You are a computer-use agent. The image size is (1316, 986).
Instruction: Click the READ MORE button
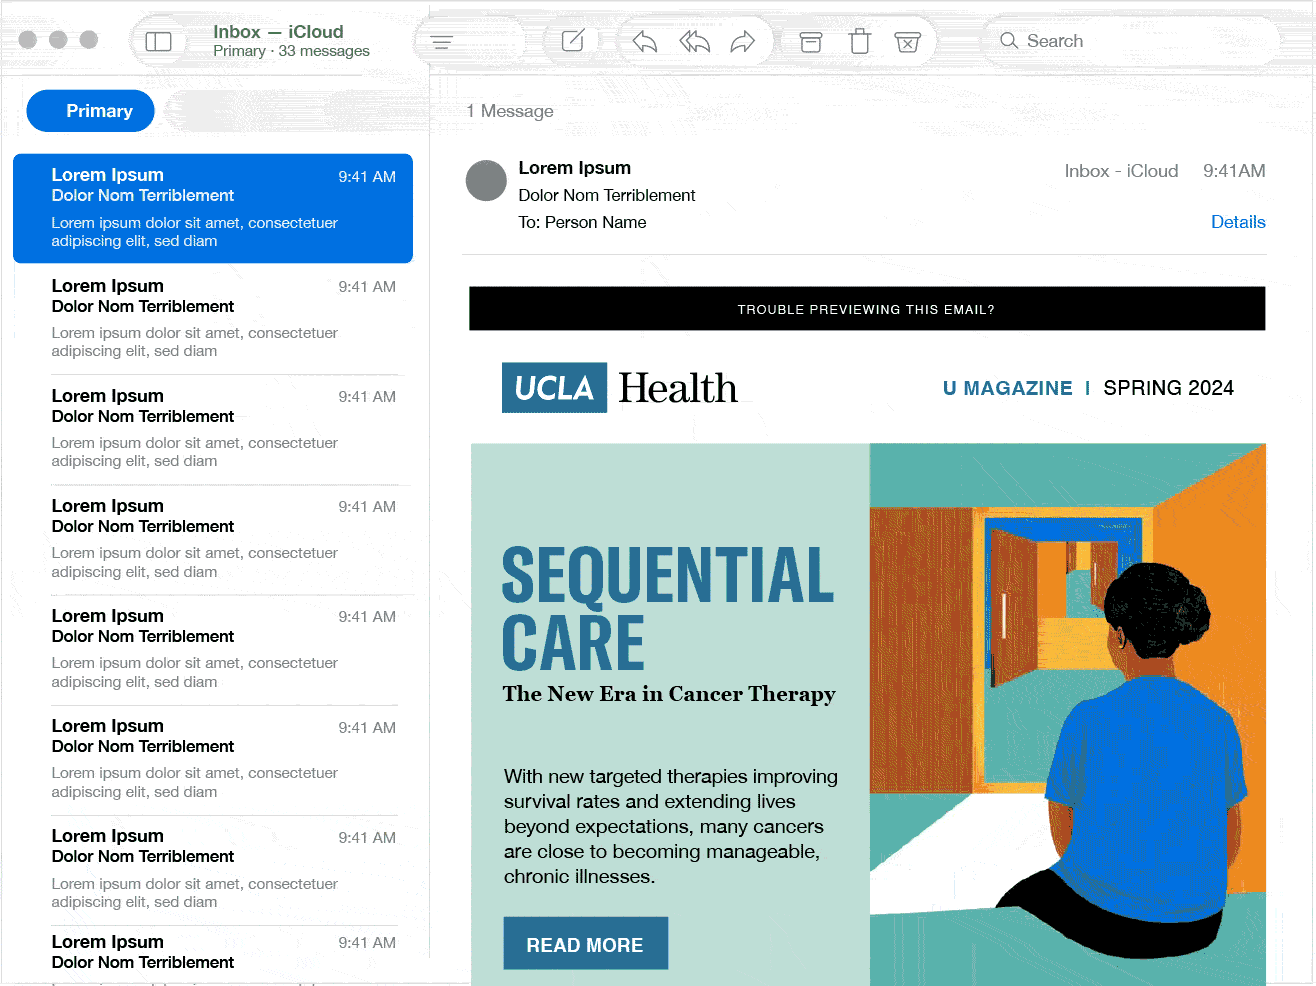tap(585, 943)
